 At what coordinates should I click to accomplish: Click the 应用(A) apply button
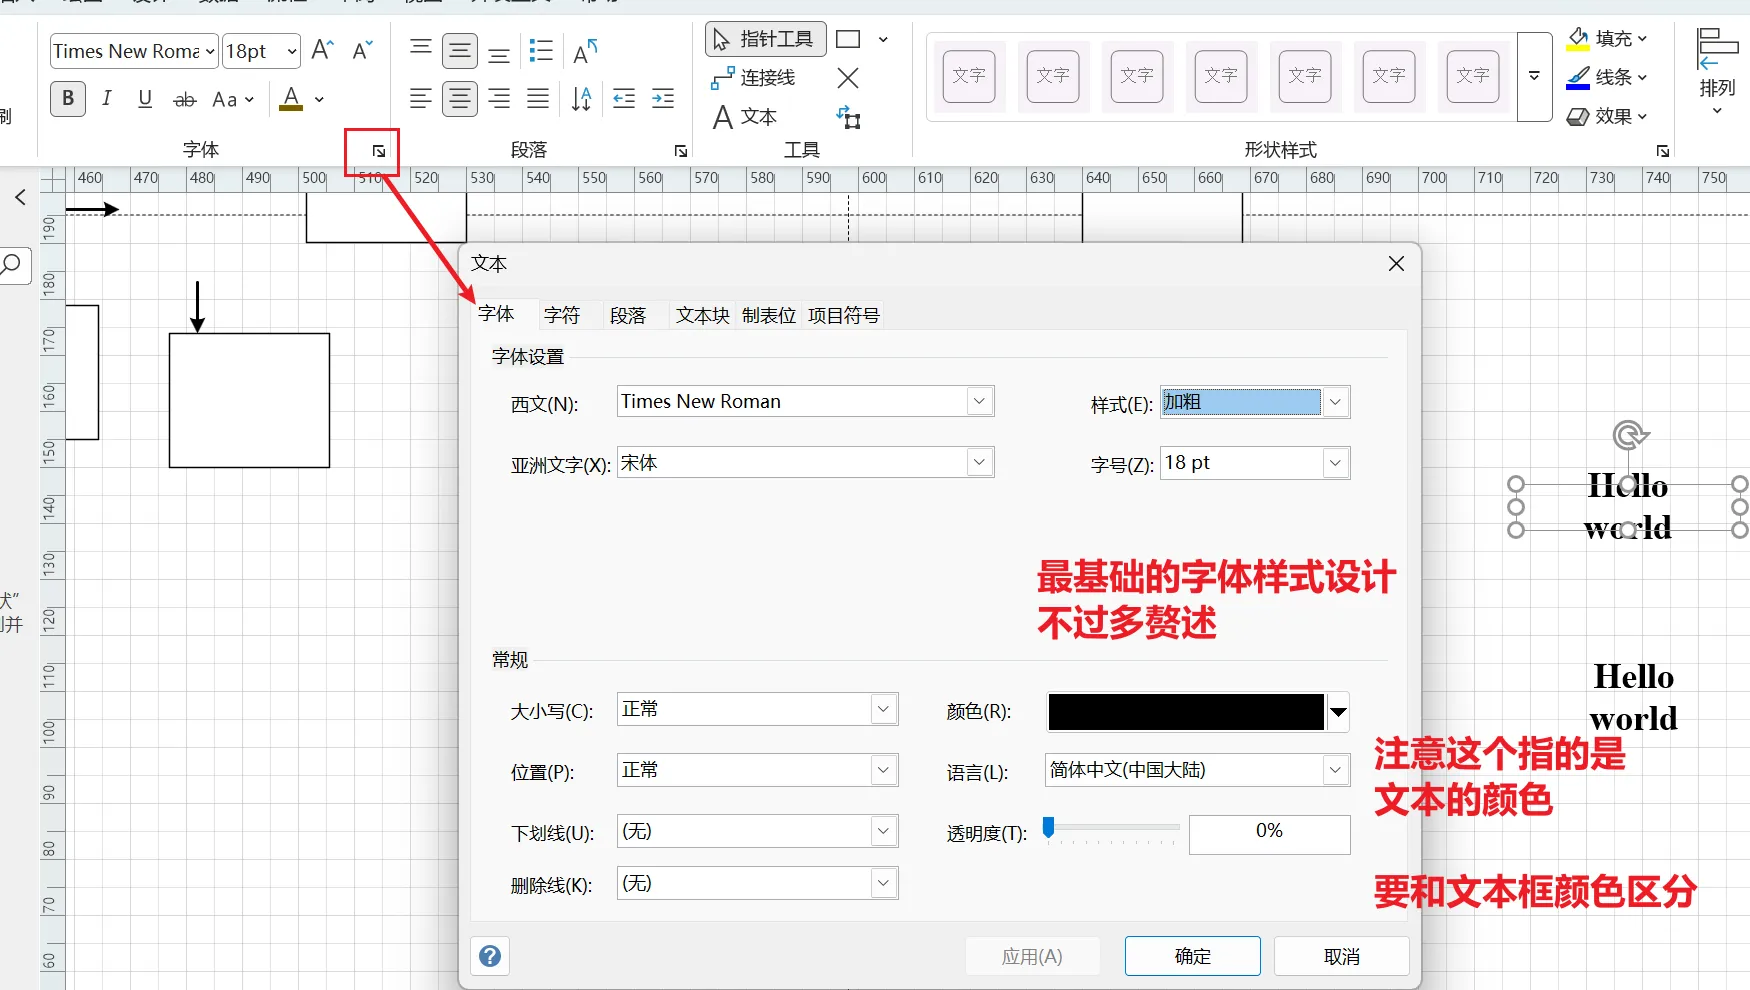[x=1032, y=956]
